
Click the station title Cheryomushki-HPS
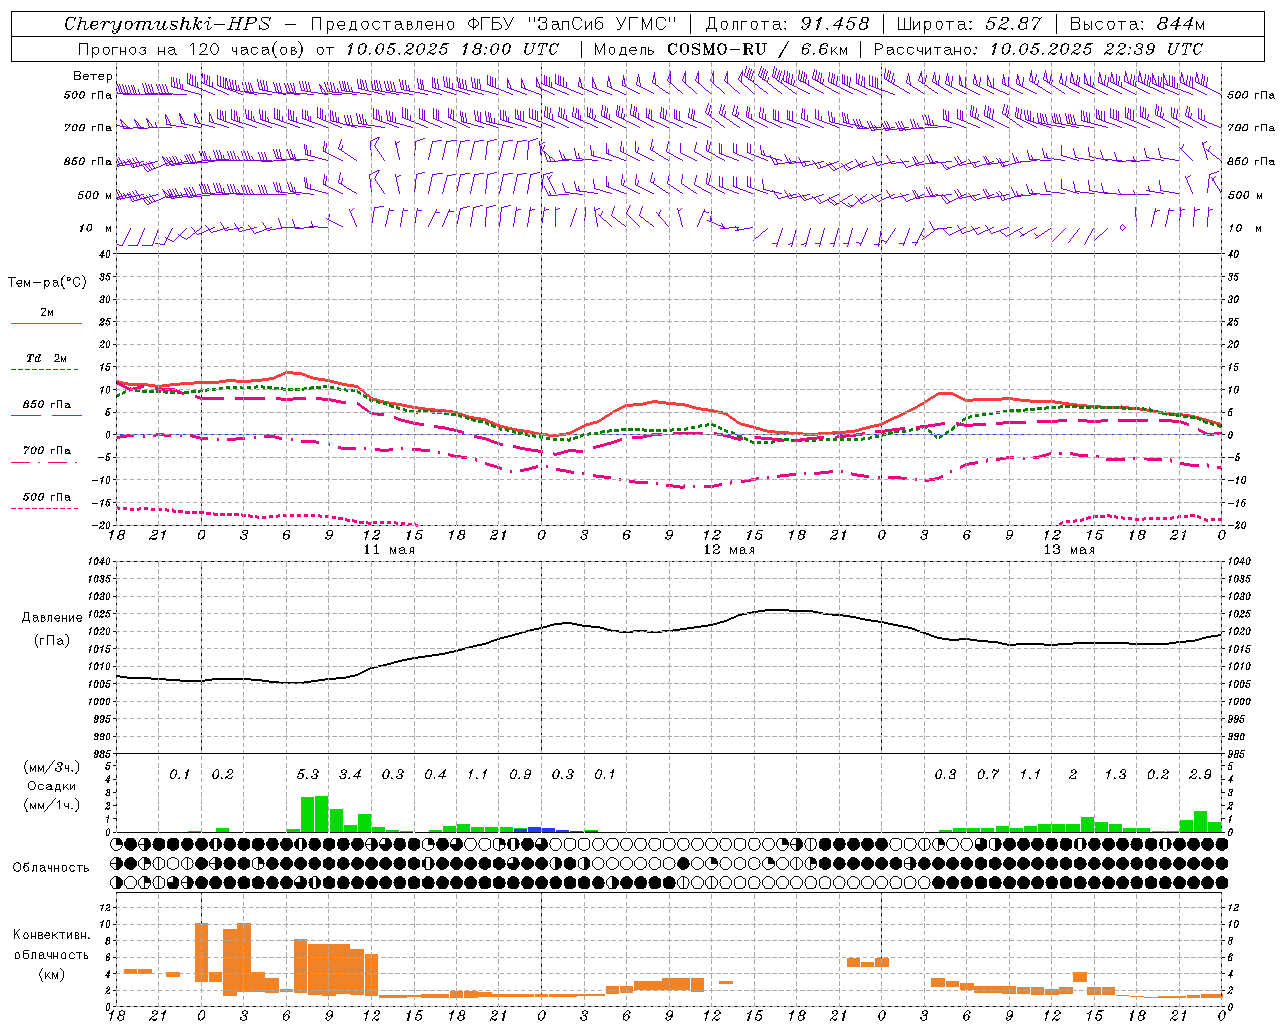click(167, 24)
